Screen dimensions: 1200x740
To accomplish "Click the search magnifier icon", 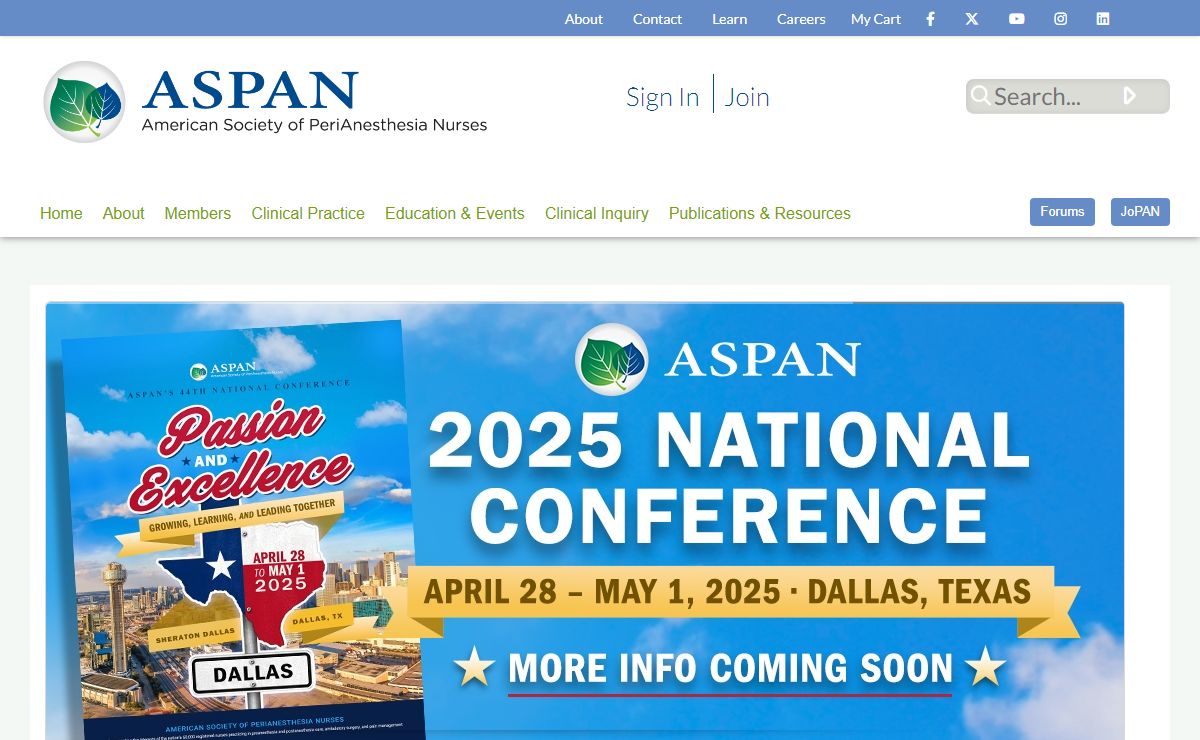I will 980,96.
